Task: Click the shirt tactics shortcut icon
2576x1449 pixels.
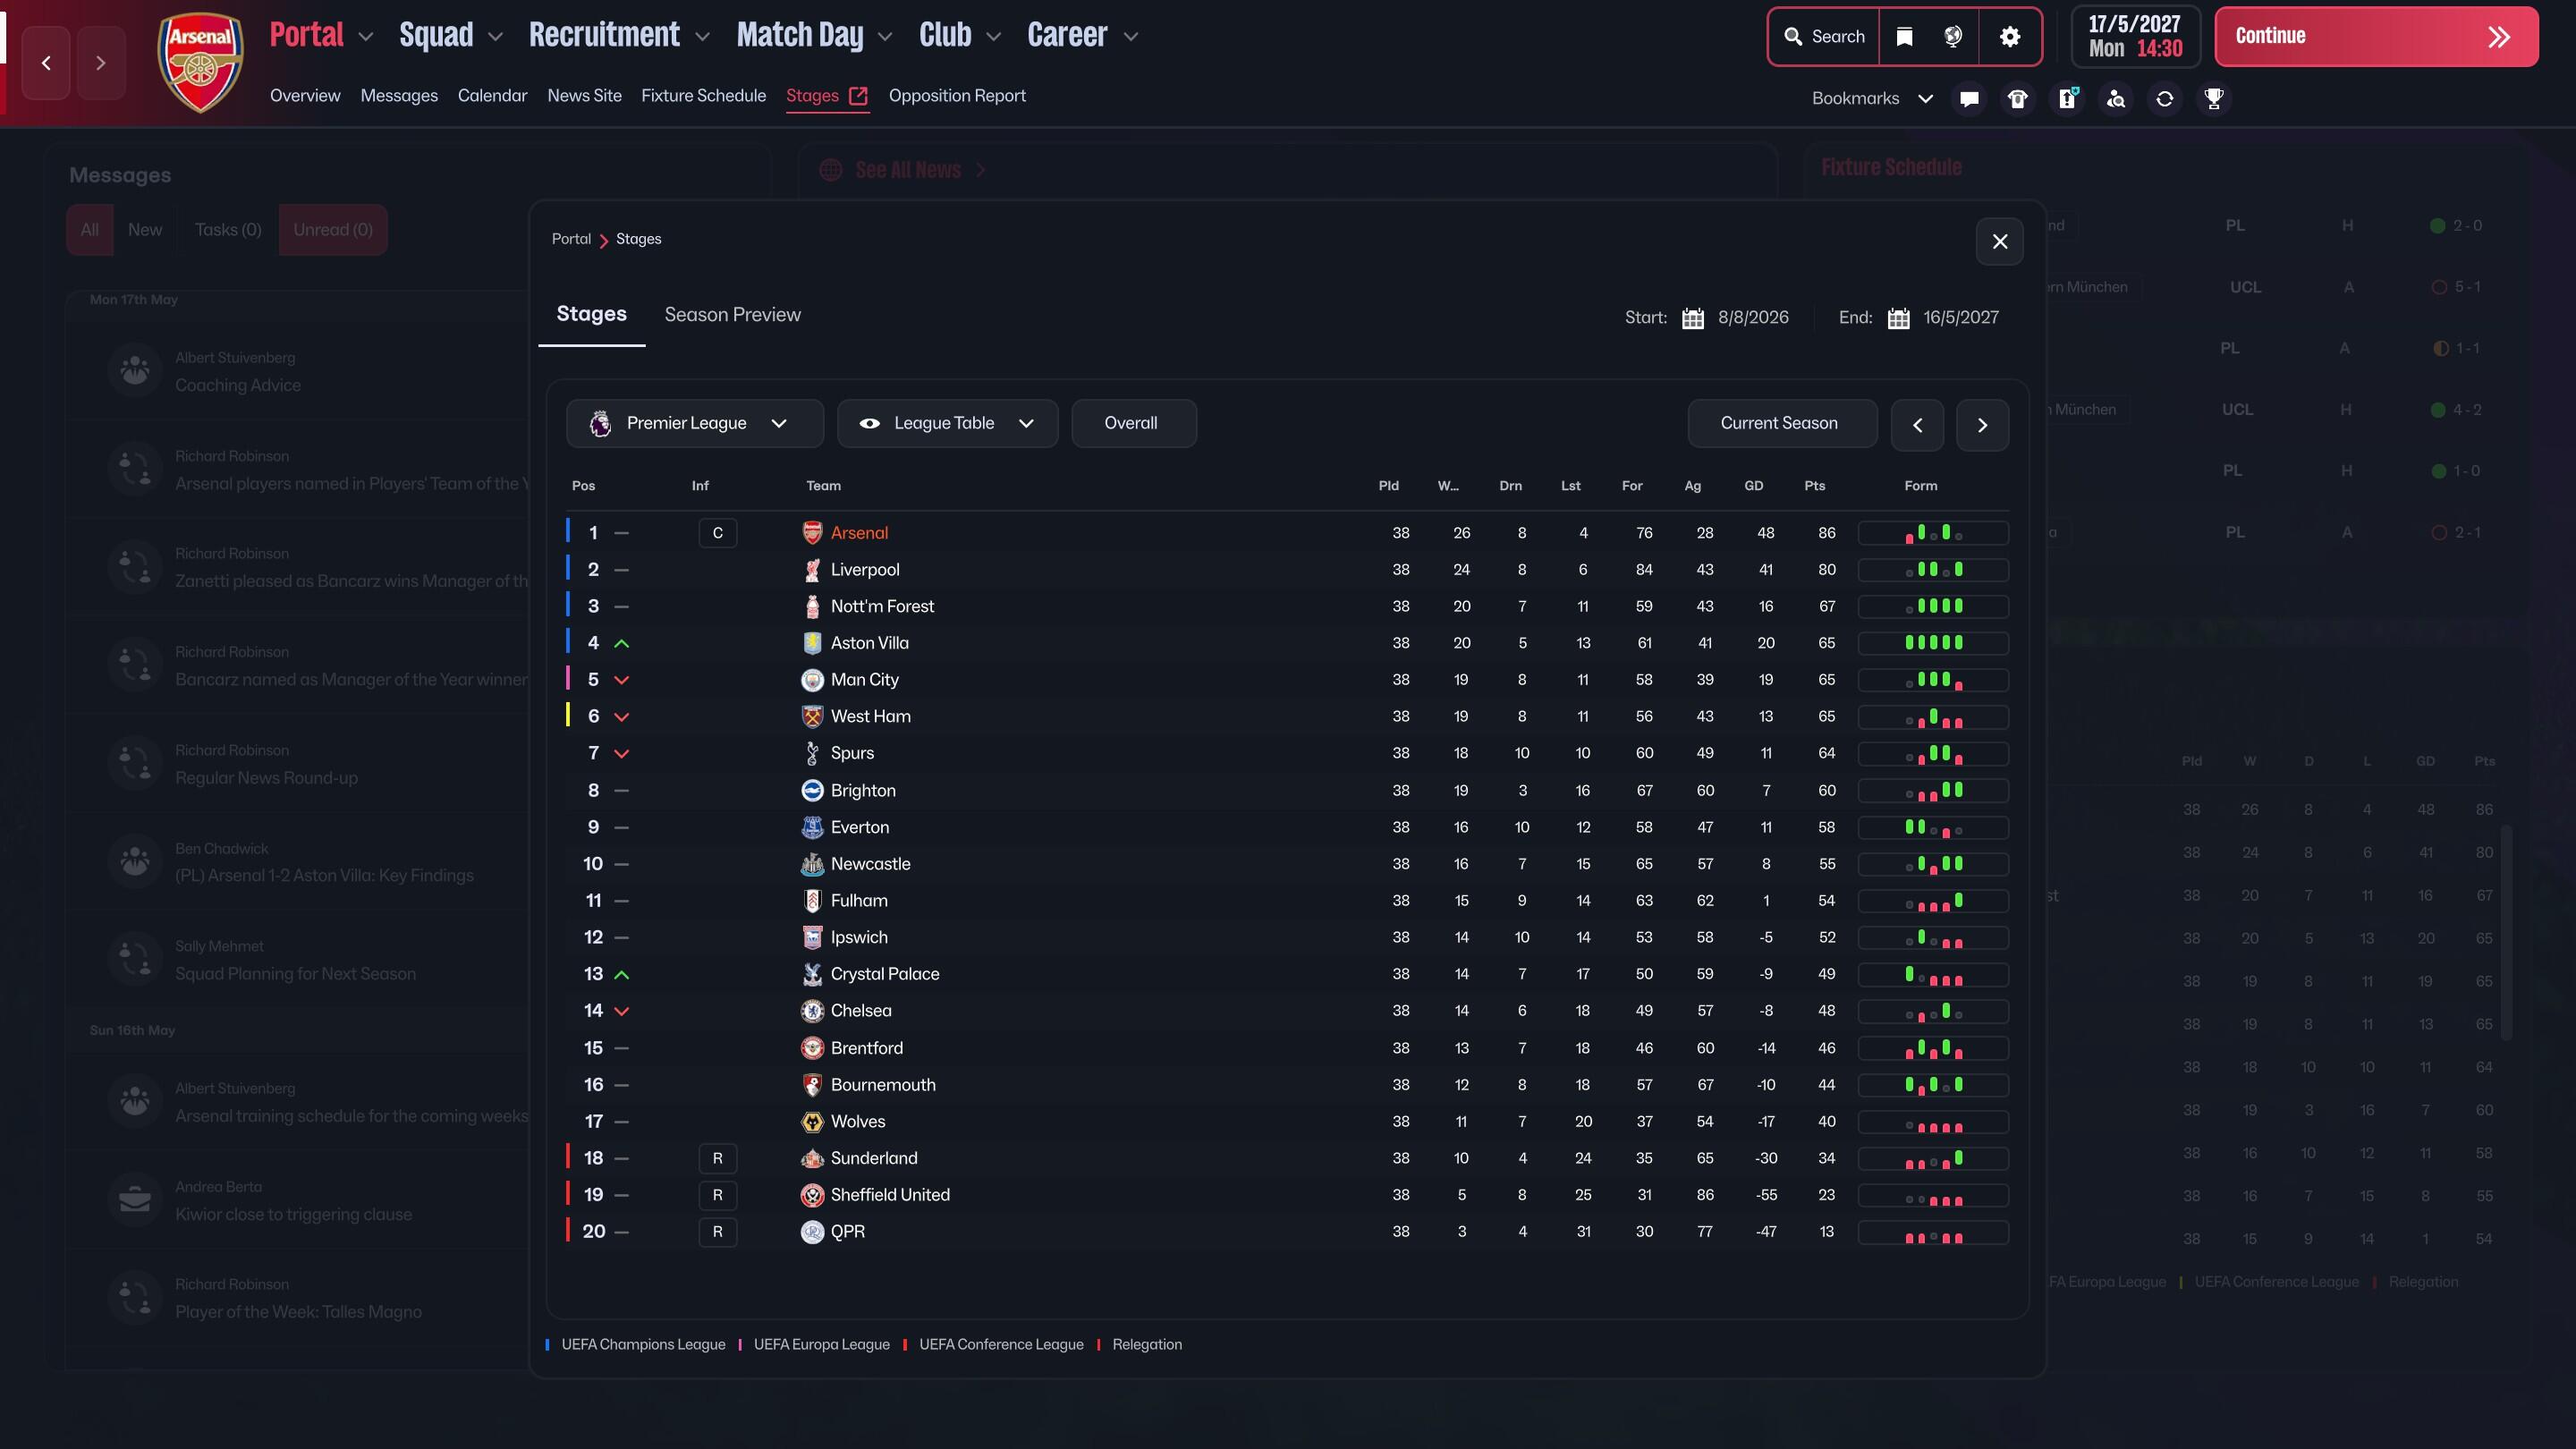Action: click(2017, 99)
